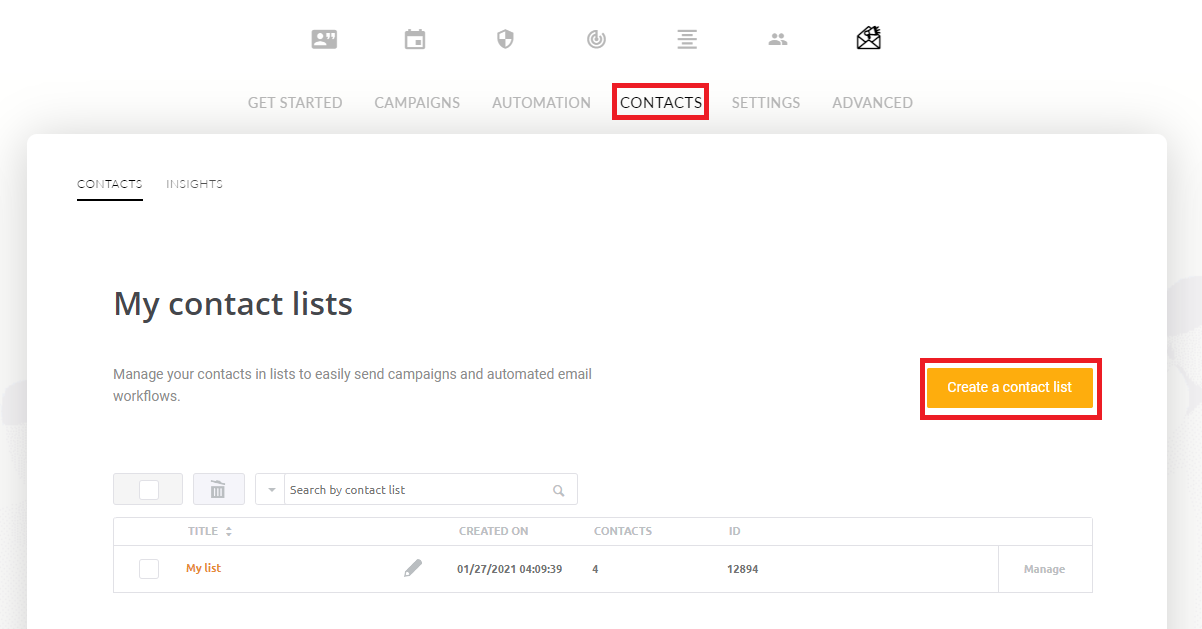Screen dimensions: 1202x629
Task: Open the centered text lines icon
Action: pos(687,39)
